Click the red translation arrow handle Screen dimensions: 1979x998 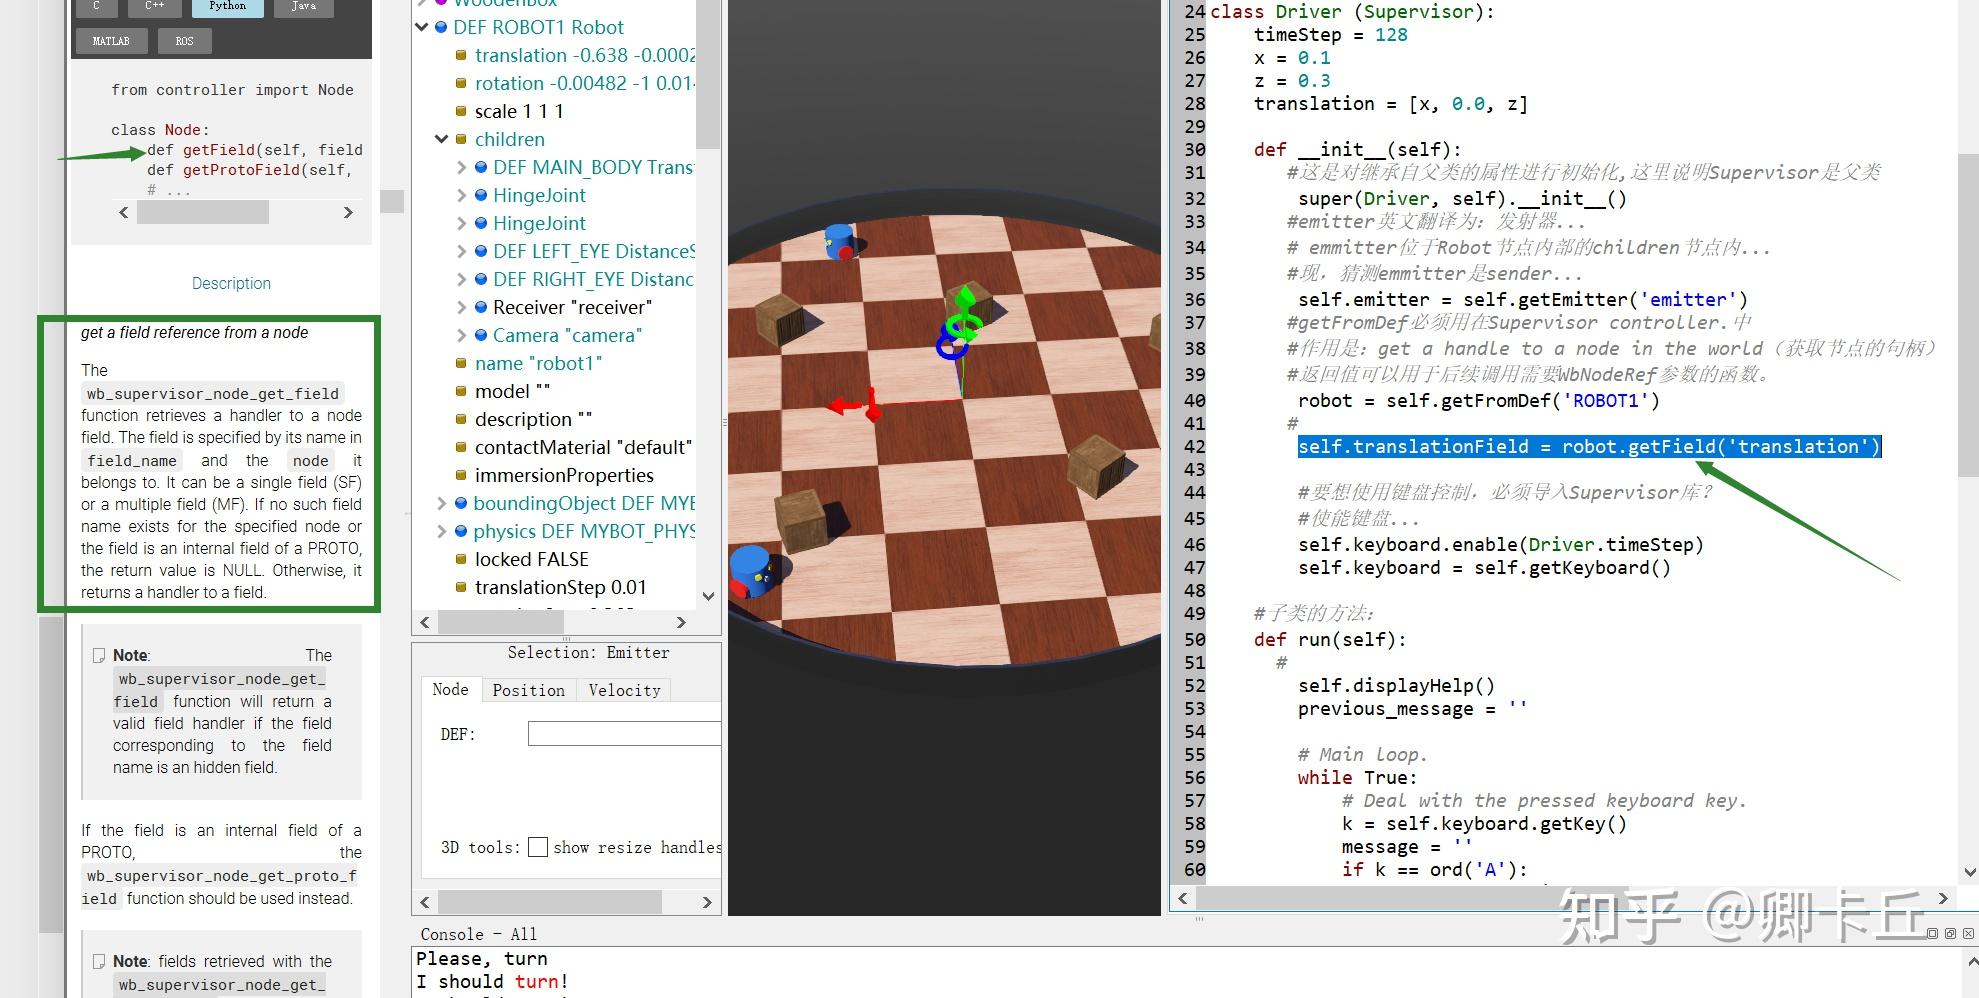840,405
